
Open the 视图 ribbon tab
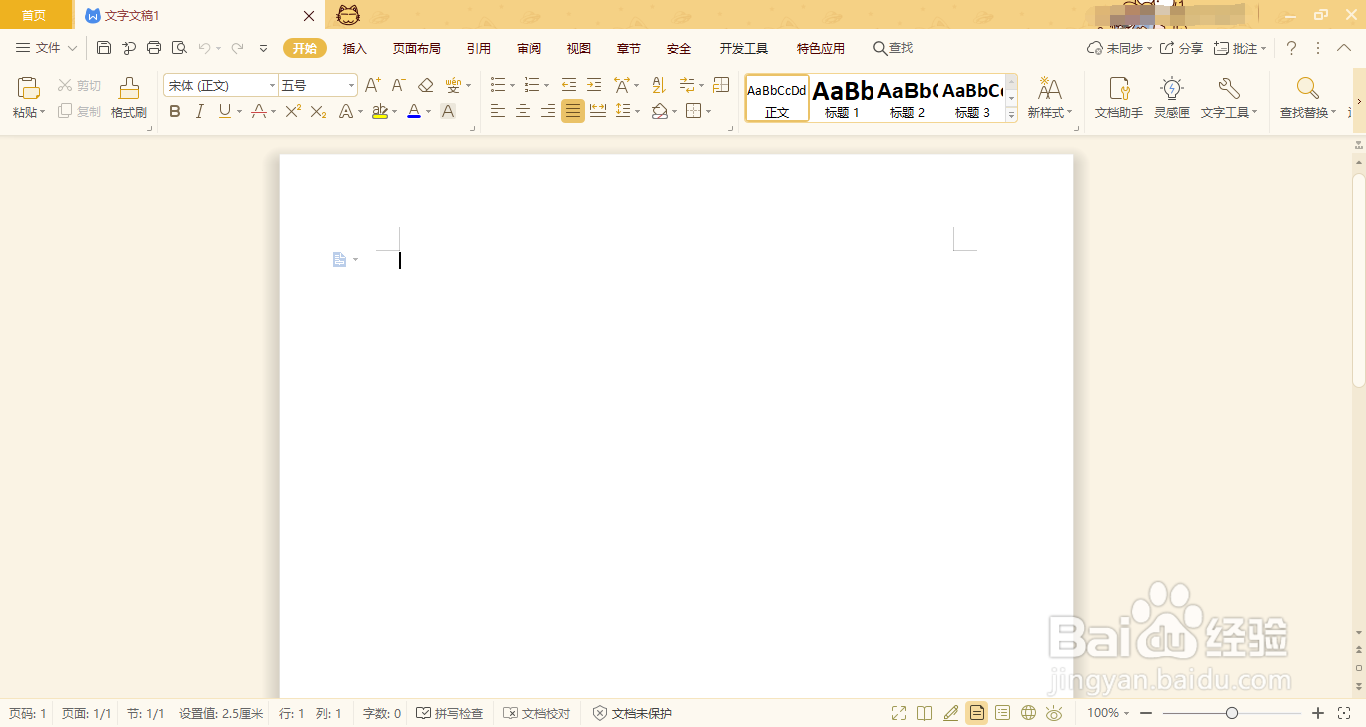579,48
